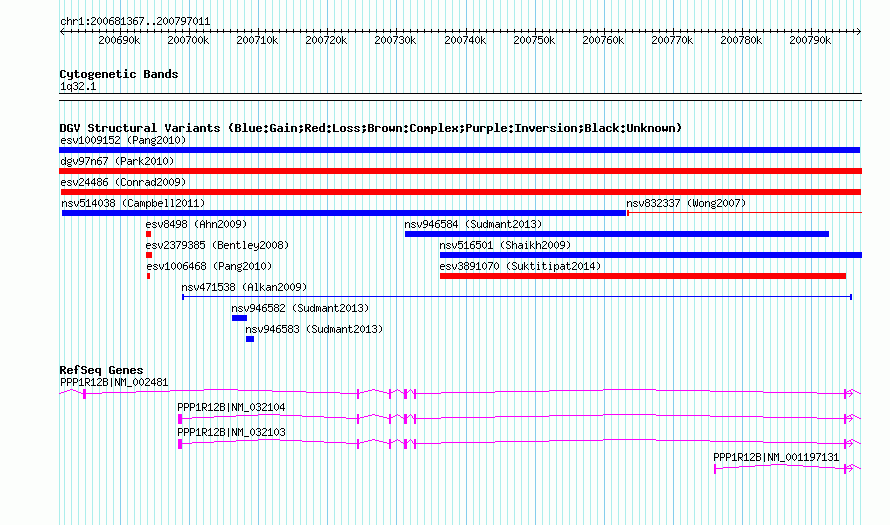Click the RefSeq Genes track heading
The width and height of the screenshot is (890, 525).
(x=101, y=370)
